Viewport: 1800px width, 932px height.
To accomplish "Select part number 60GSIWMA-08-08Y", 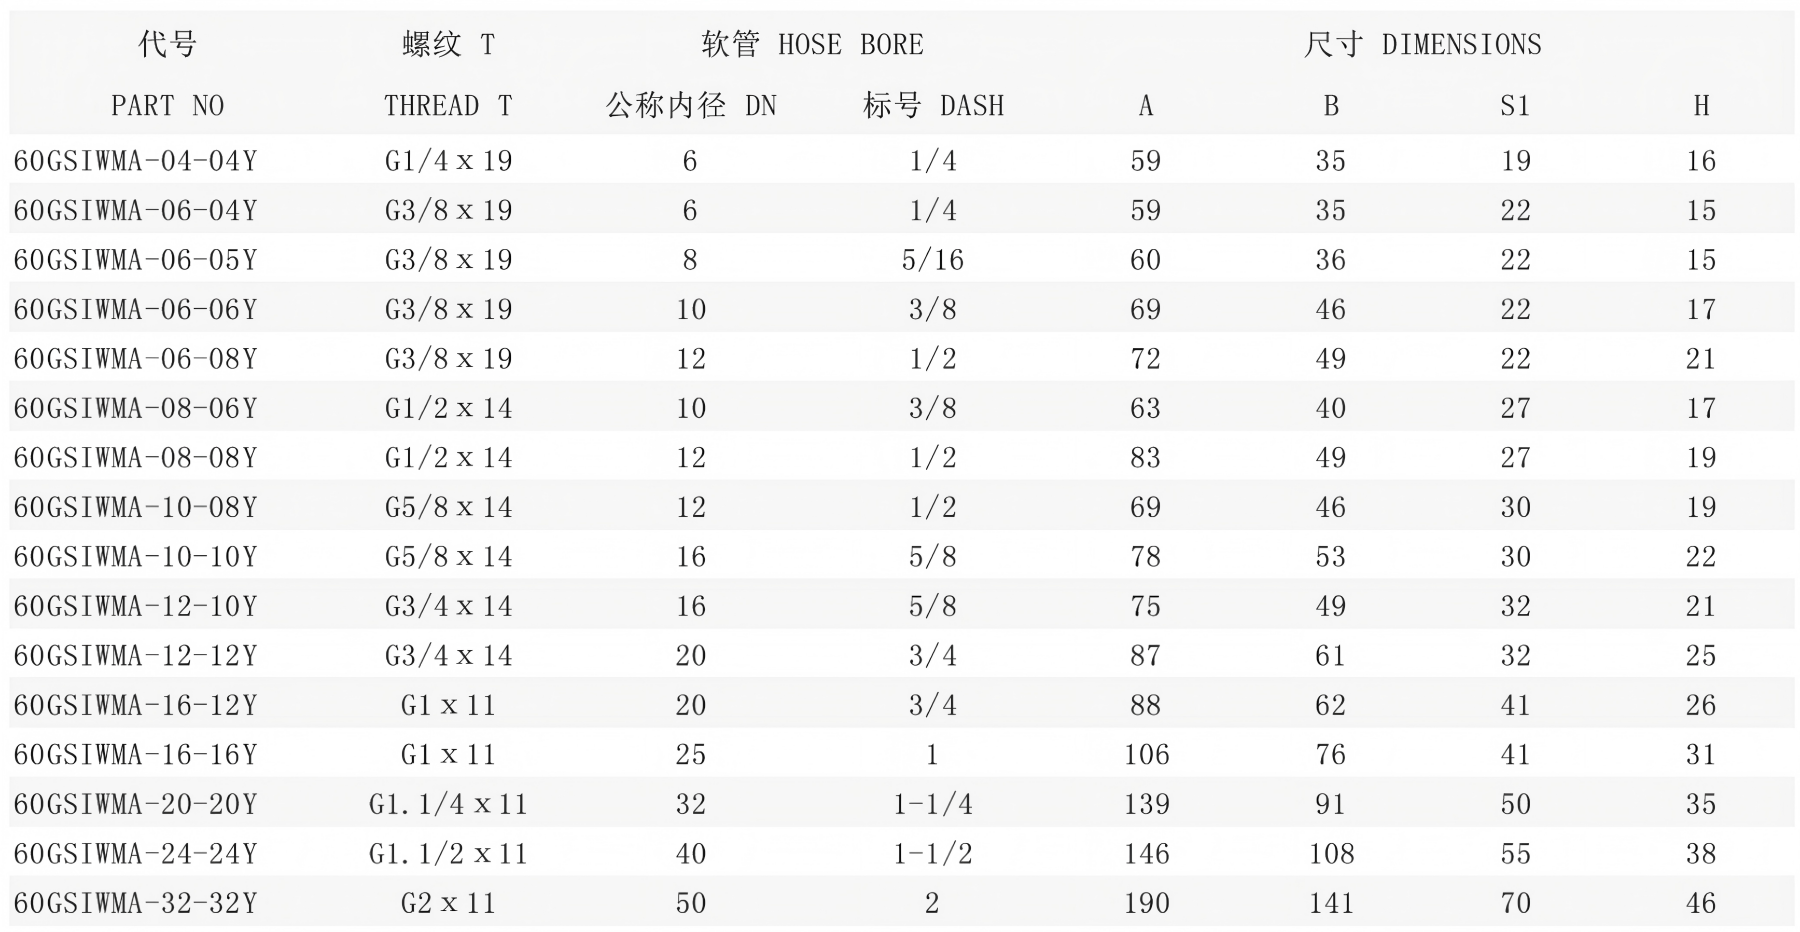I will (x=135, y=458).
